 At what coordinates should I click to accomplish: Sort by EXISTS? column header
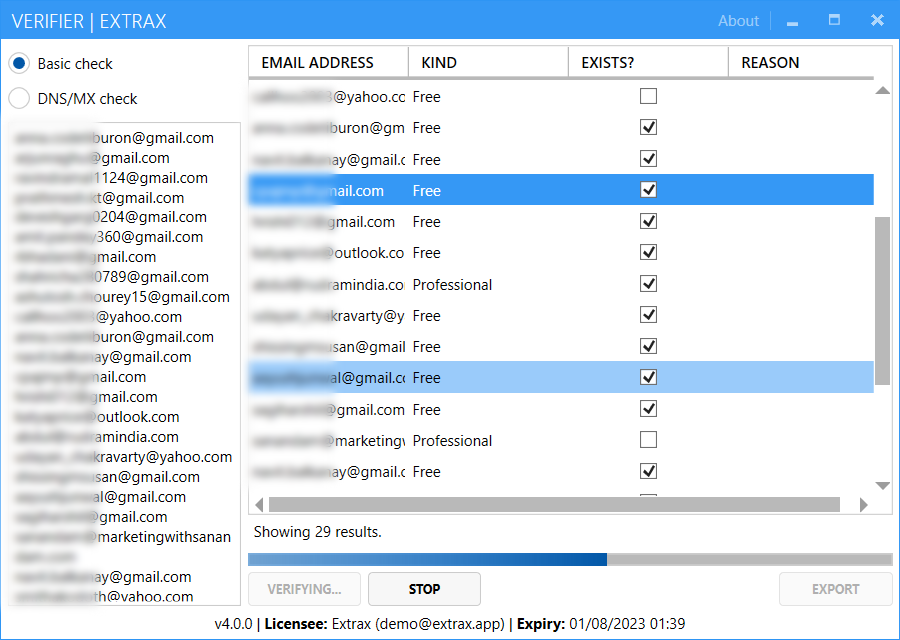pos(648,62)
